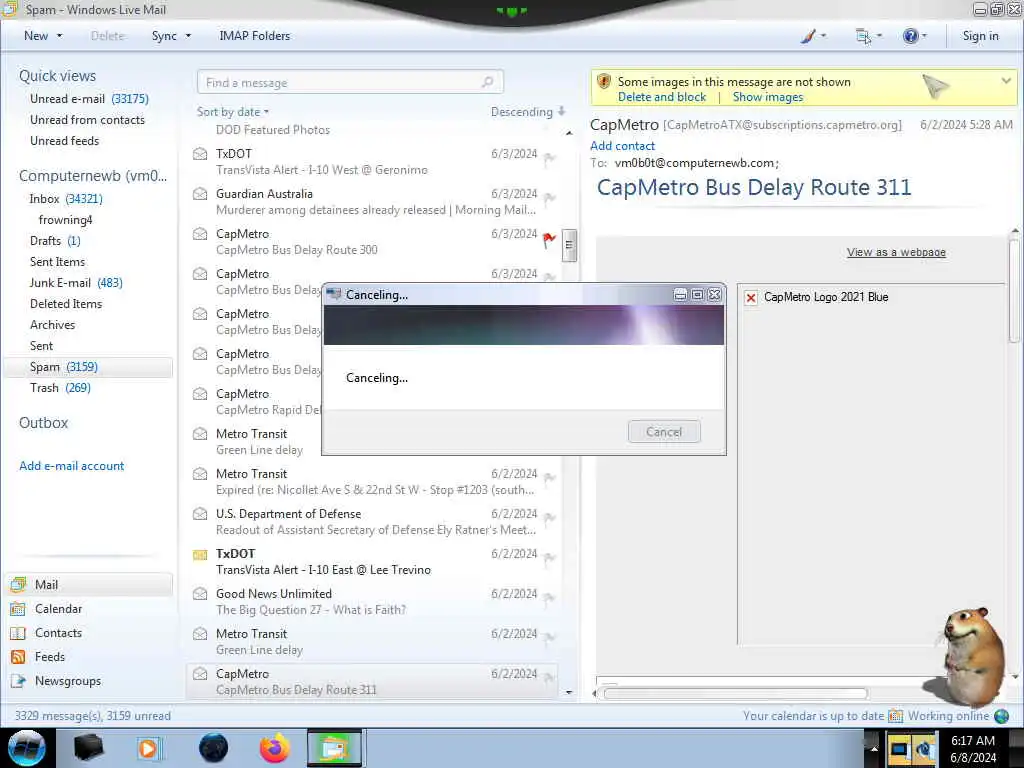Viewport: 1024px width, 768px height.
Task: Select the reading pane vertical scrollbar thumb
Action: (1014, 289)
